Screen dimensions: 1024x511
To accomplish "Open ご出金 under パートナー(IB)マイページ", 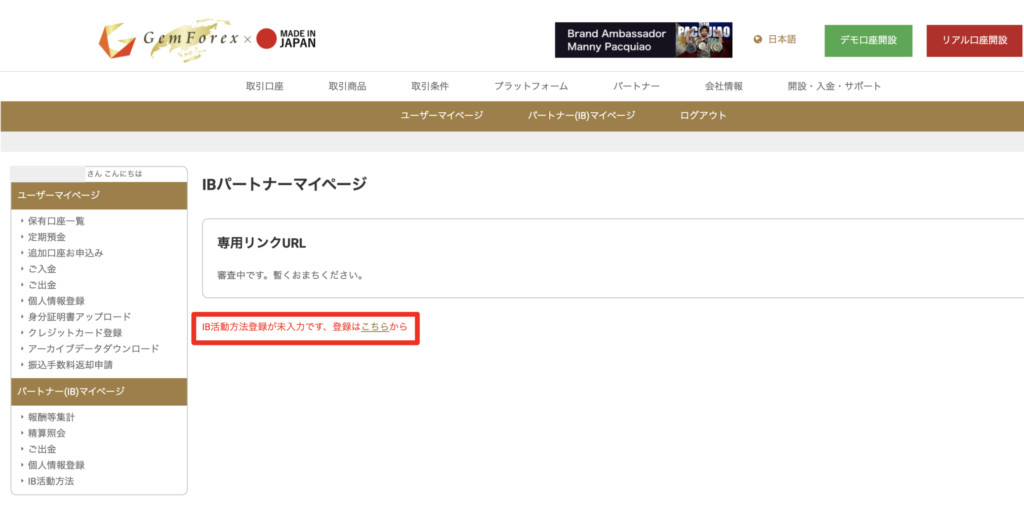I will point(42,449).
